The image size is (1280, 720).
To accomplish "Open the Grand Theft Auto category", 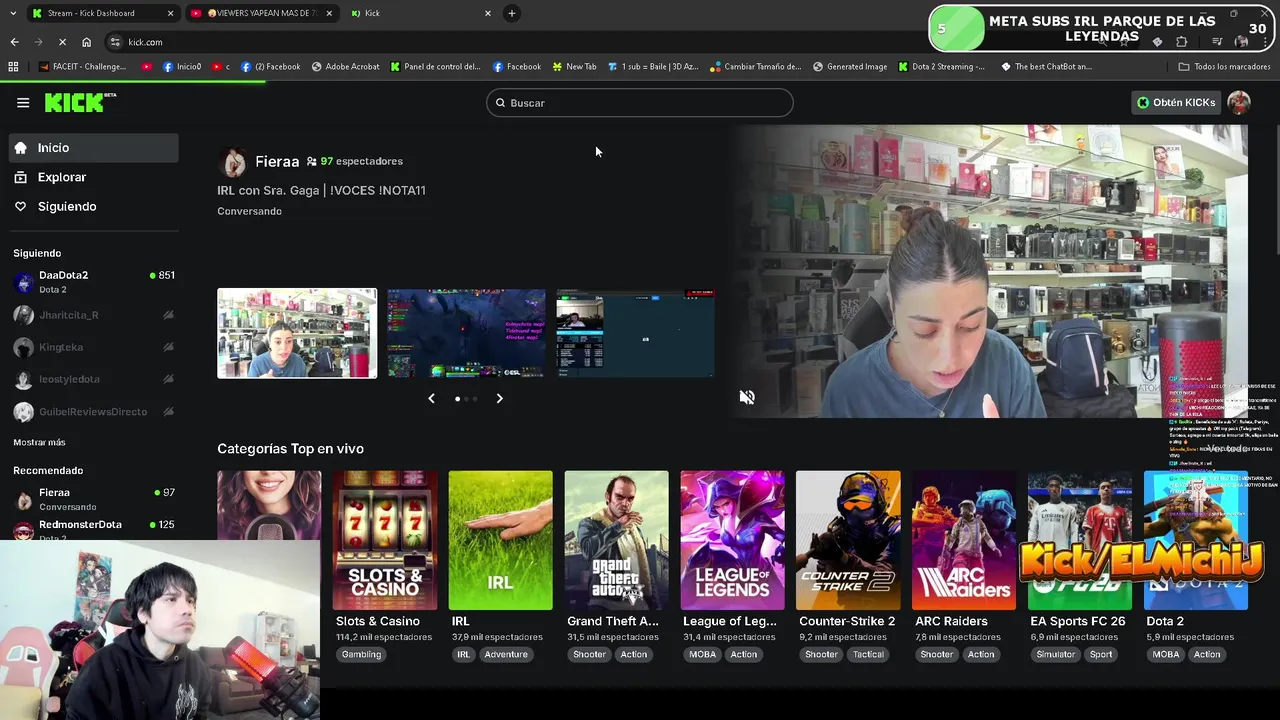I will [x=616, y=540].
